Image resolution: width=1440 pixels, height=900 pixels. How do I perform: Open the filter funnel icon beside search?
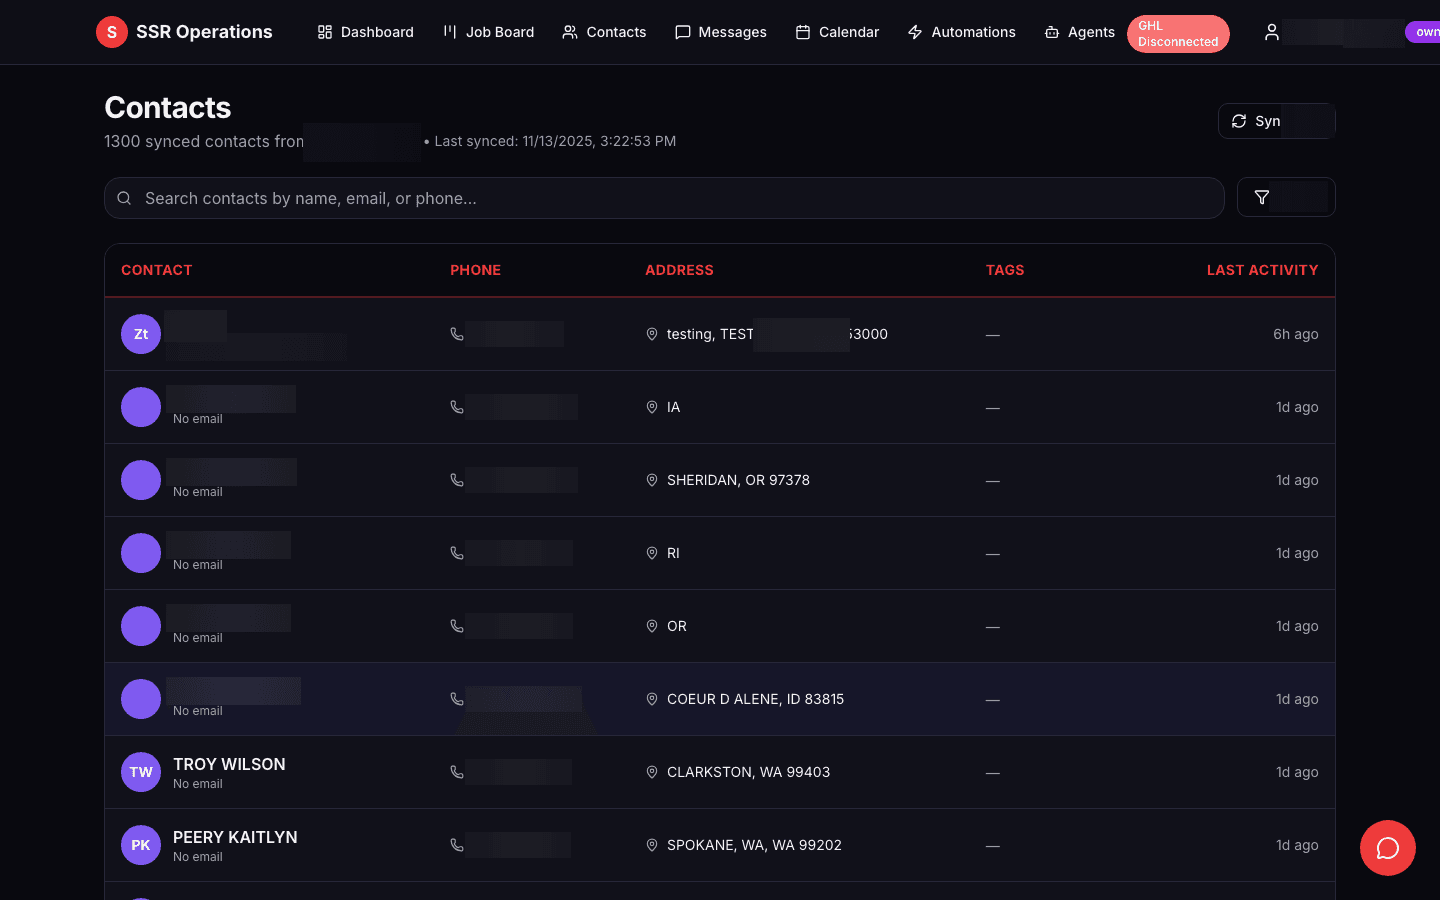click(1261, 197)
